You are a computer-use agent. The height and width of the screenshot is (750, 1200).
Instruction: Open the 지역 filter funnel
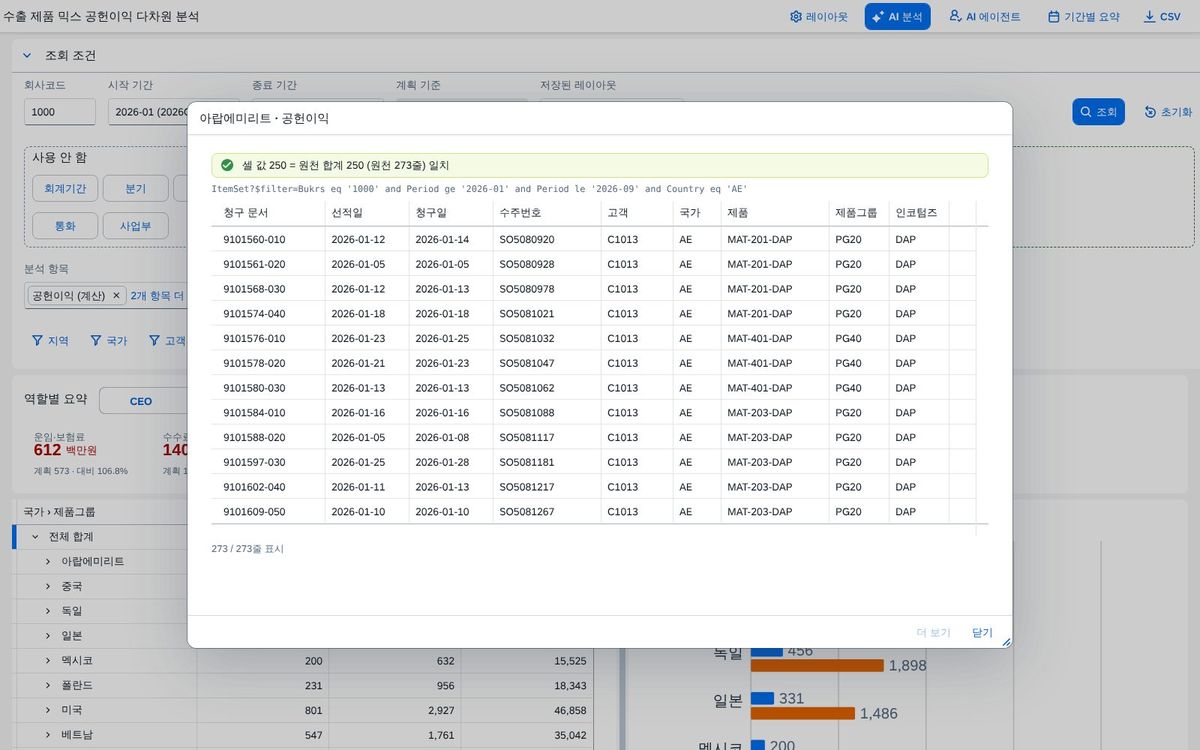click(x=50, y=341)
